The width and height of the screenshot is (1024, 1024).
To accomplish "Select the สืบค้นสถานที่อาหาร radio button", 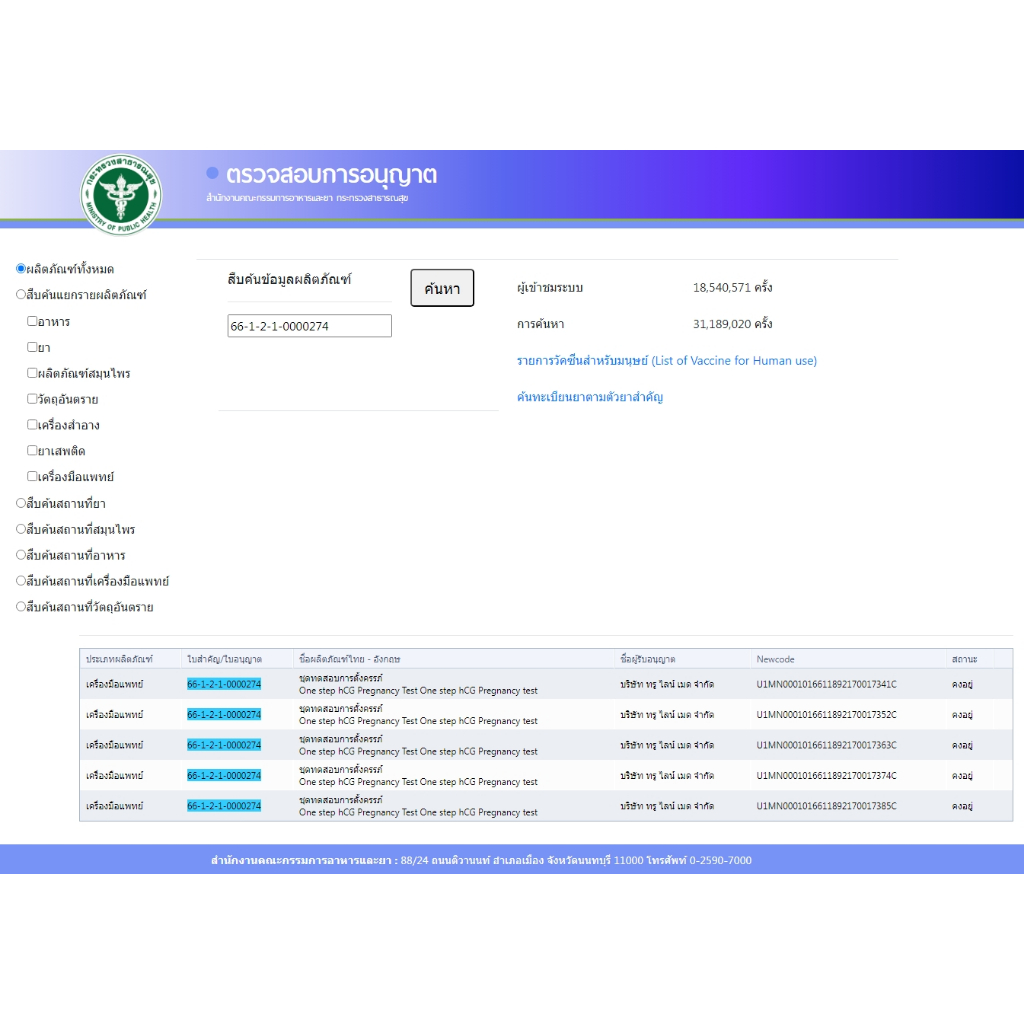I will point(21,555).
